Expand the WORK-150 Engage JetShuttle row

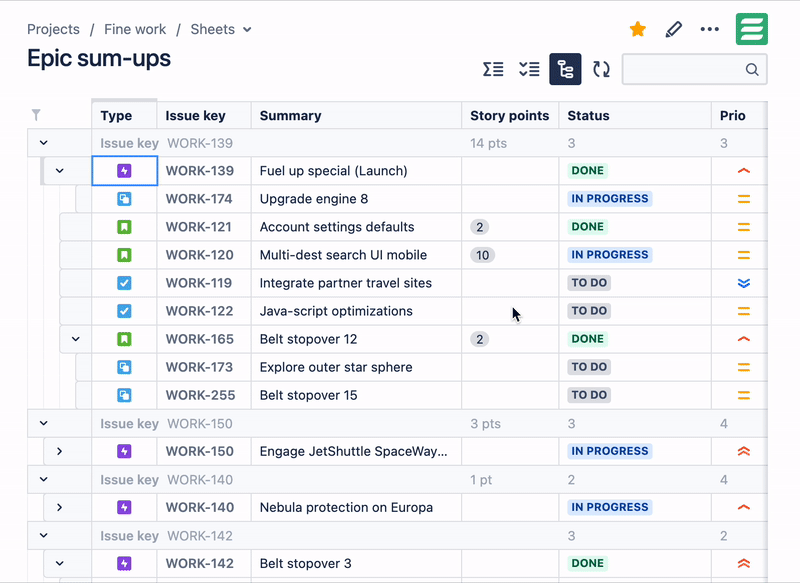point(60,451)
